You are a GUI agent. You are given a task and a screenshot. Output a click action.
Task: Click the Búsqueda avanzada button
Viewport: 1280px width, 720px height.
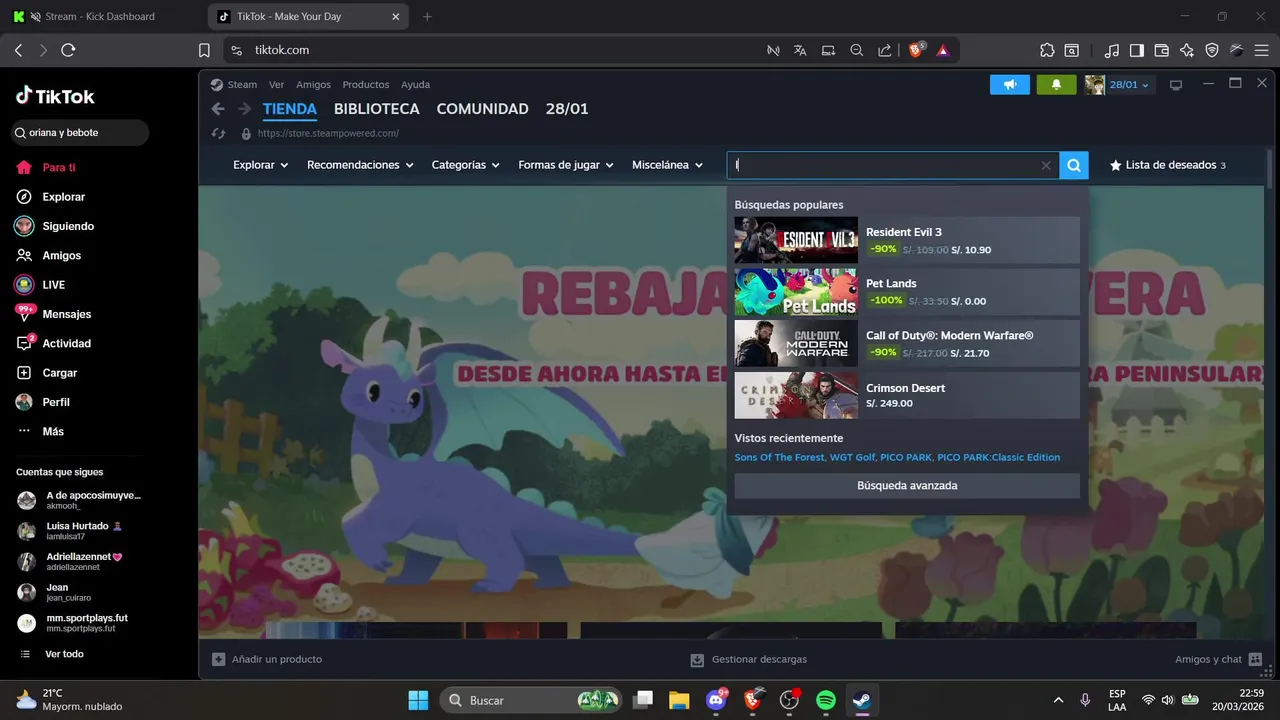pyautogui.click(x=907, y=486)
